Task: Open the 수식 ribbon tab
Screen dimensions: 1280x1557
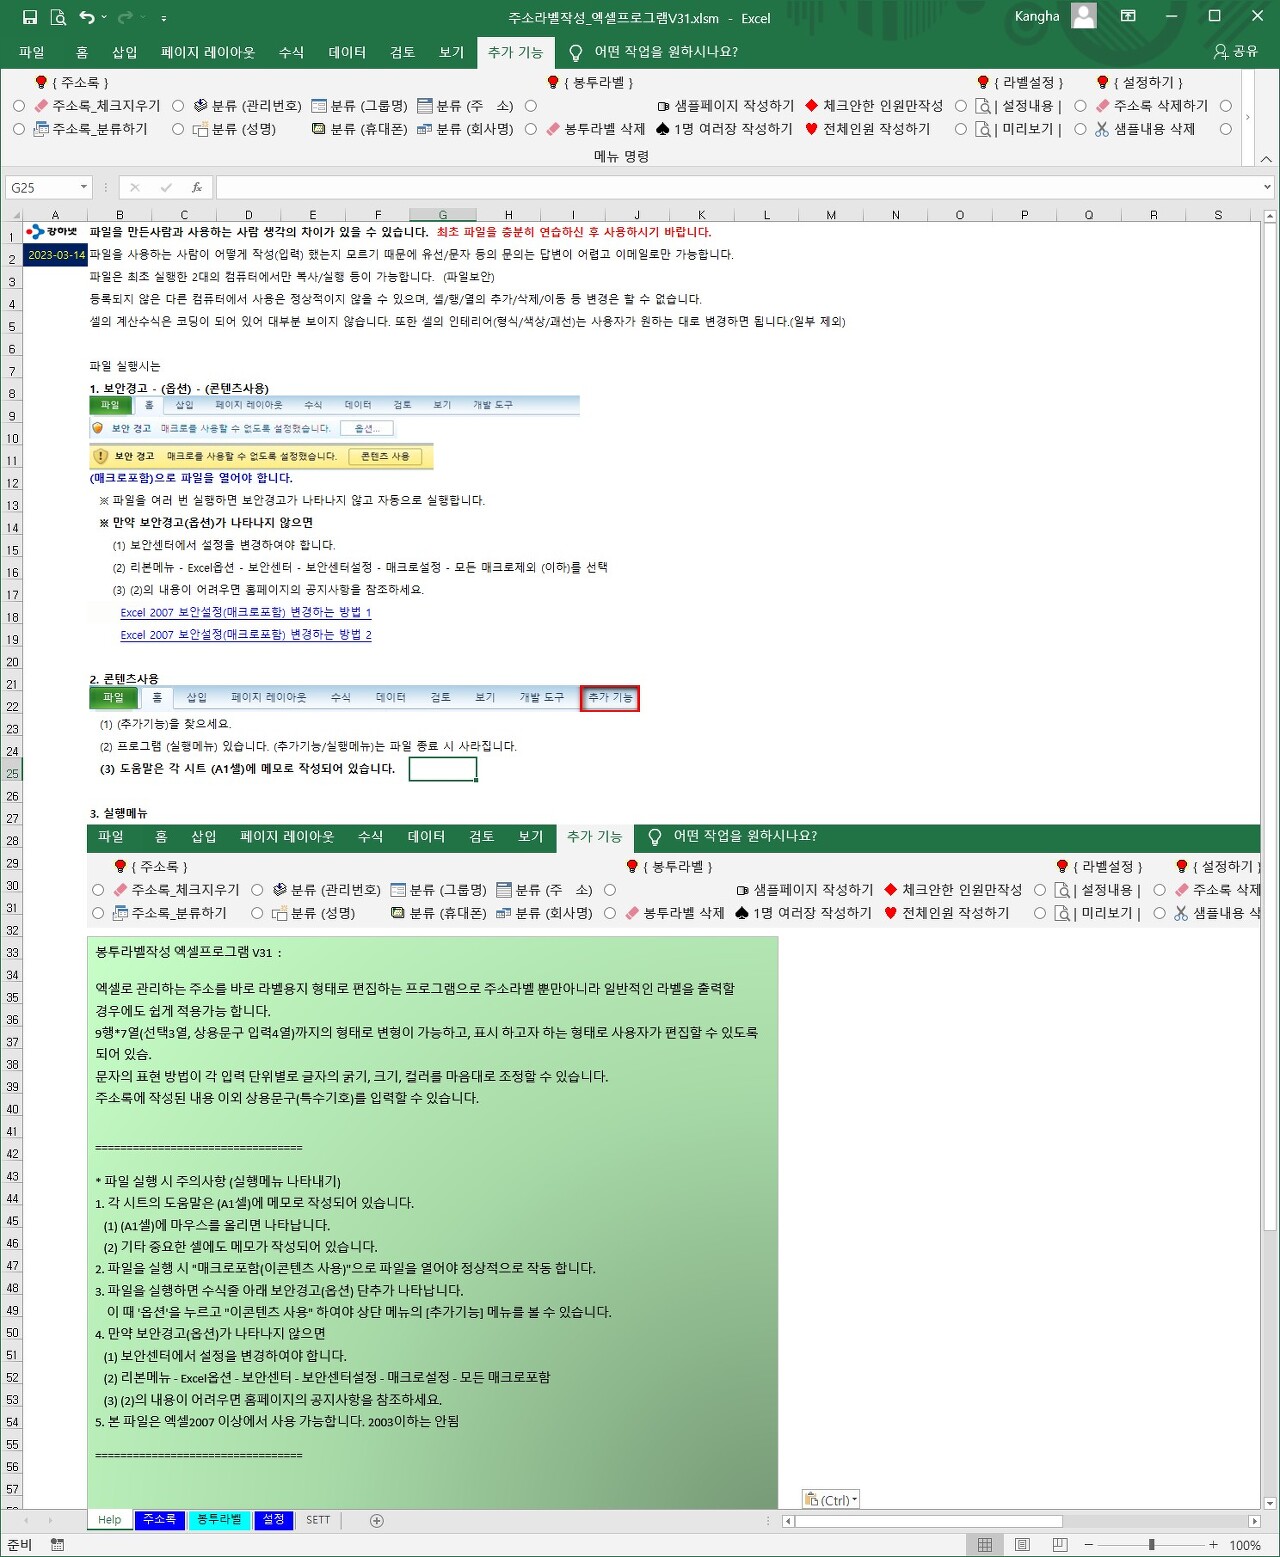Action: [291, 52]
